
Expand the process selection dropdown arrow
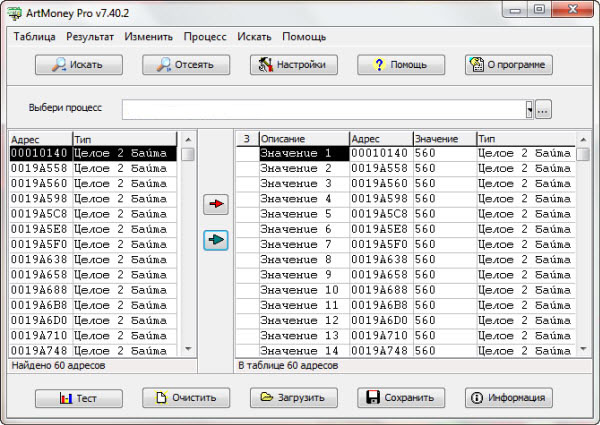pyautogui.click(x=528, y=110)
